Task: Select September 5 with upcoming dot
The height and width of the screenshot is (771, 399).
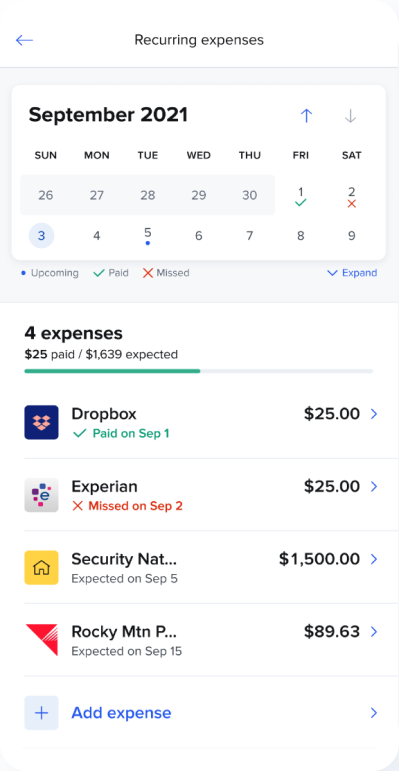Action: click(148, 236)
